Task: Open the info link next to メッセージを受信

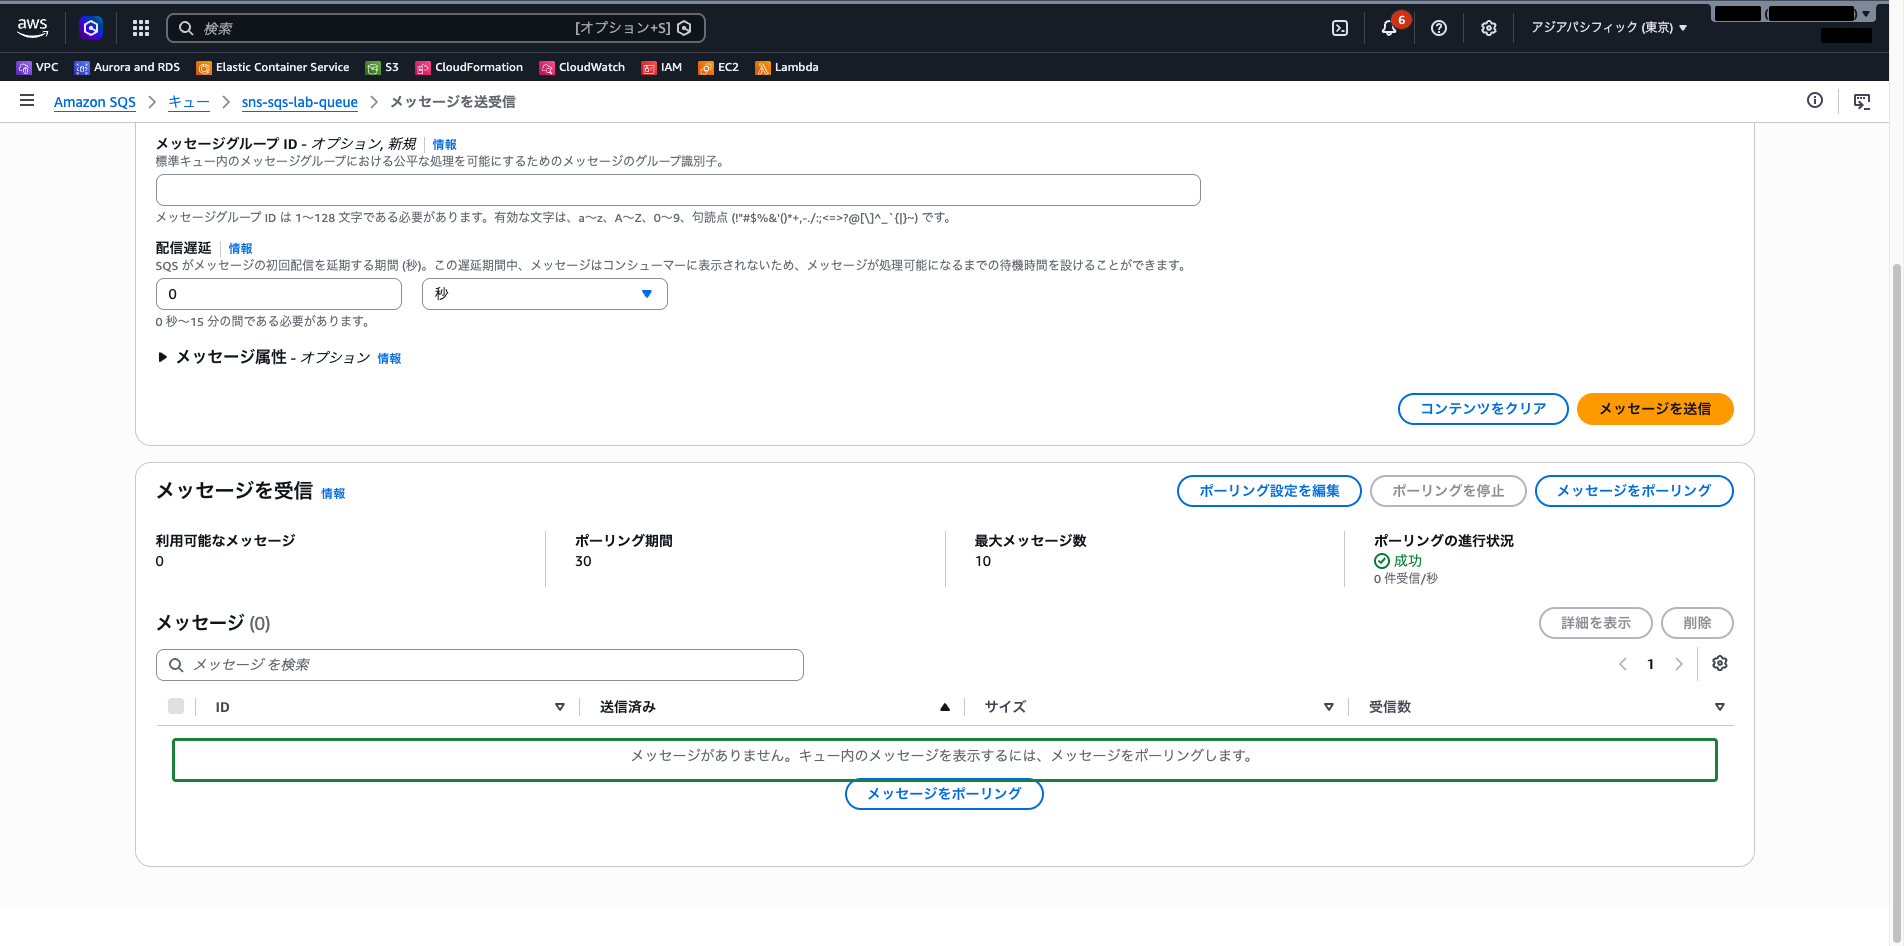Action: 333,494
